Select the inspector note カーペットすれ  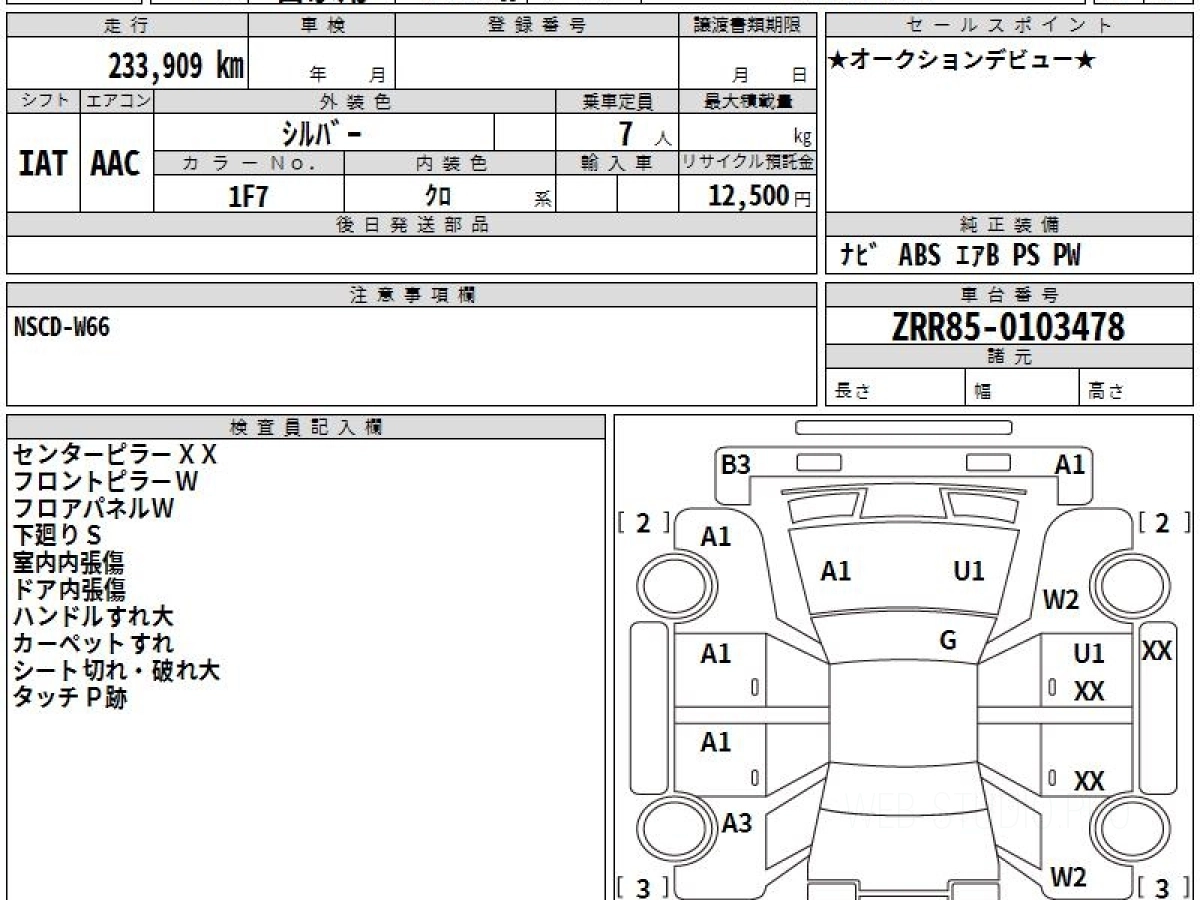coord(93,644)
